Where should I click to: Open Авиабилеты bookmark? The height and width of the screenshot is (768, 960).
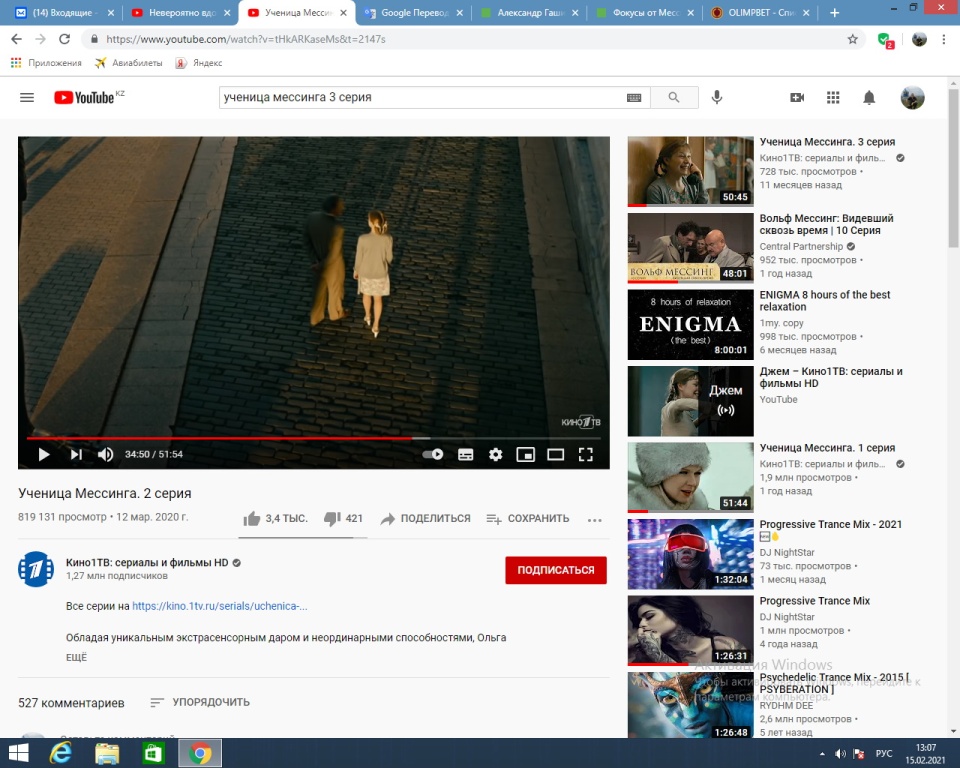(129, 62)
